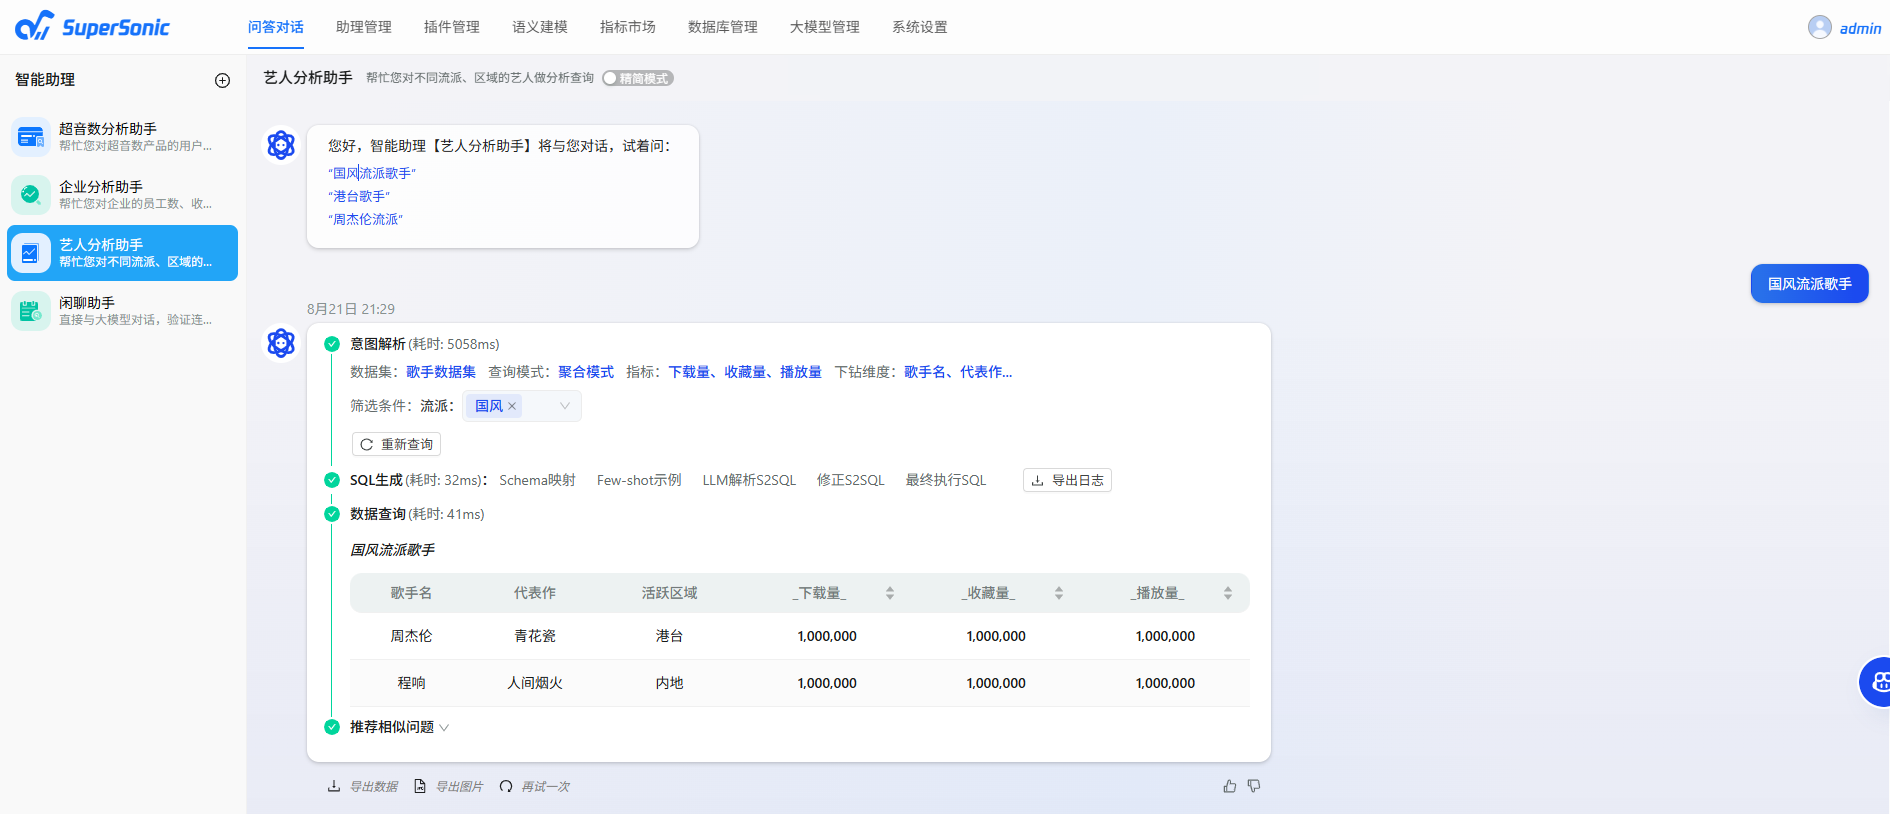Click 导出图片 file icon
The image size is (1890, 814).
(420, 786)
